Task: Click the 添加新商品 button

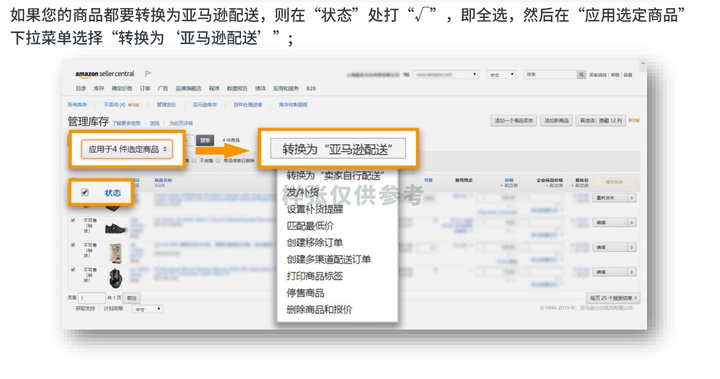Action: click(557, 121)
